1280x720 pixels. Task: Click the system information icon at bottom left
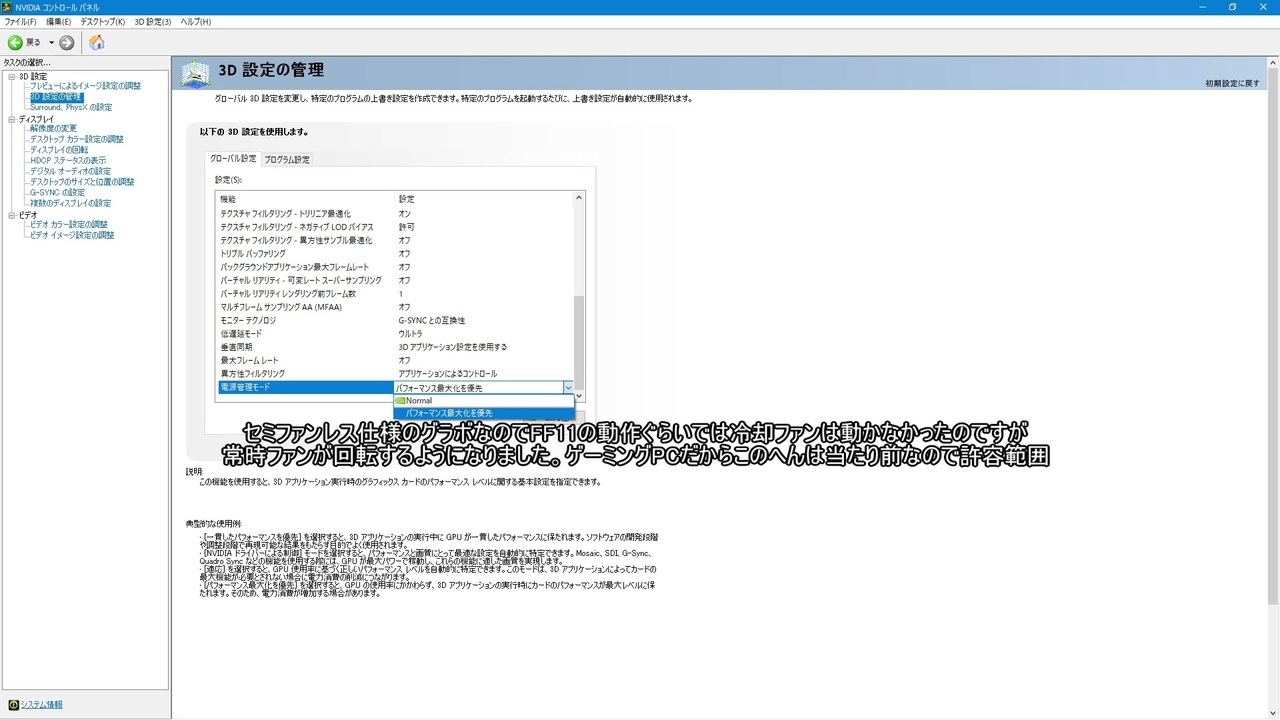pos(13,705)
